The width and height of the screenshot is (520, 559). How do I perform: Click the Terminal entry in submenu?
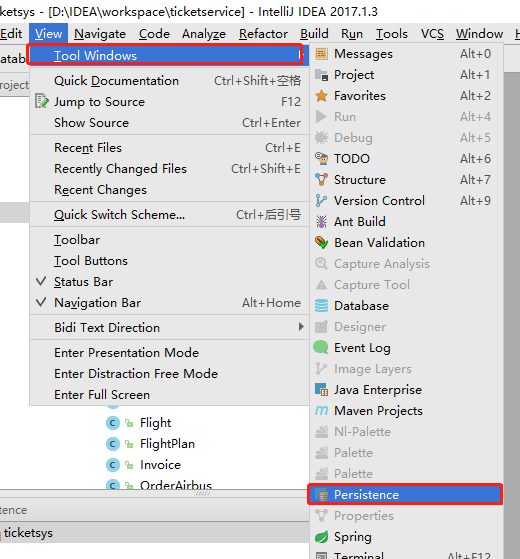tap(406, 554)
